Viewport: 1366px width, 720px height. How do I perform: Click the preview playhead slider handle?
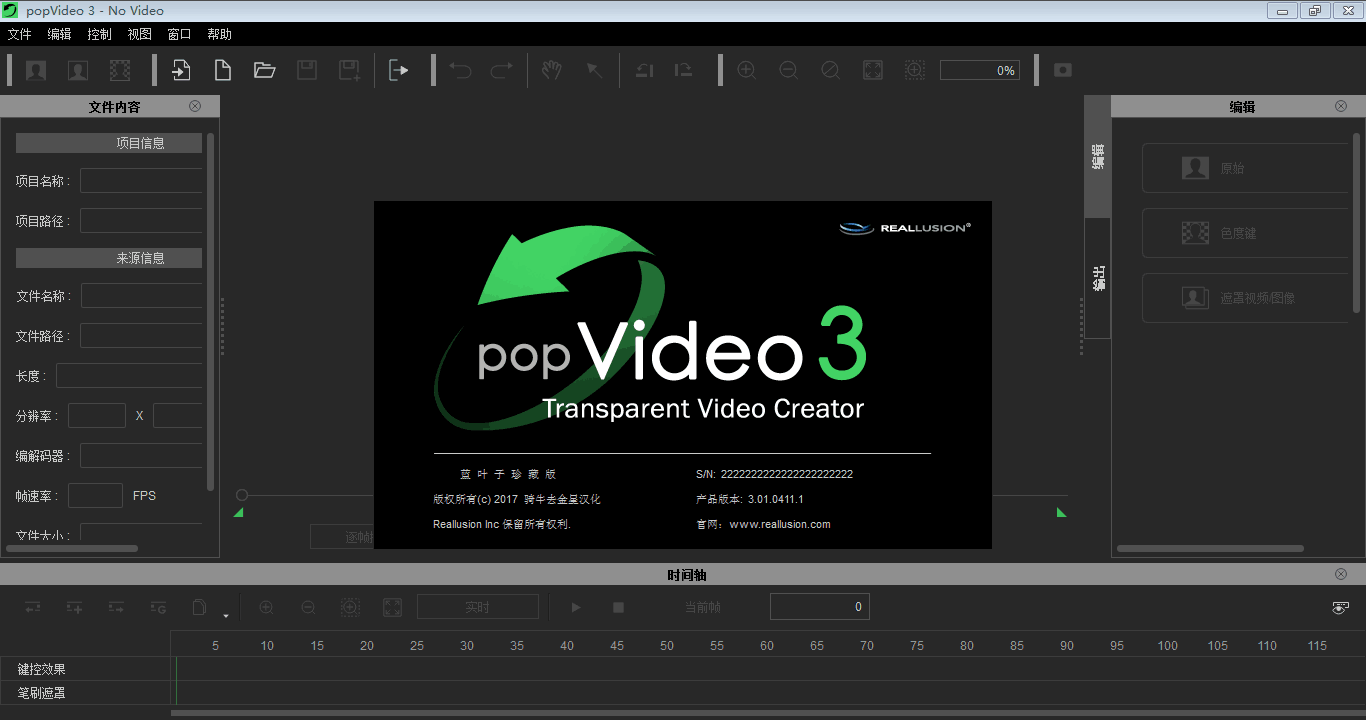242,495
